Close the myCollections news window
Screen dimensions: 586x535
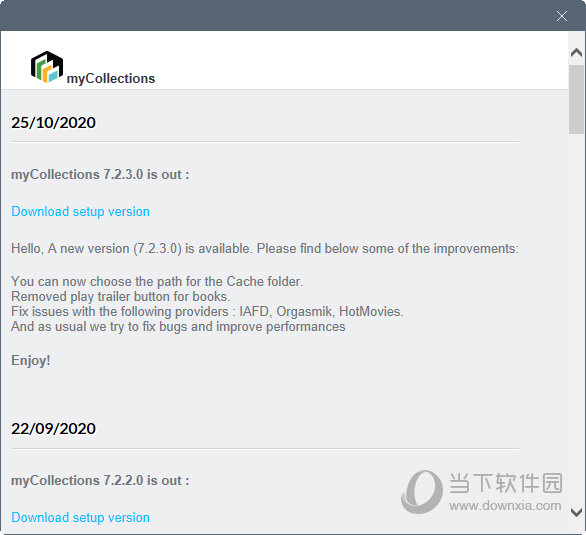point(562,16)
